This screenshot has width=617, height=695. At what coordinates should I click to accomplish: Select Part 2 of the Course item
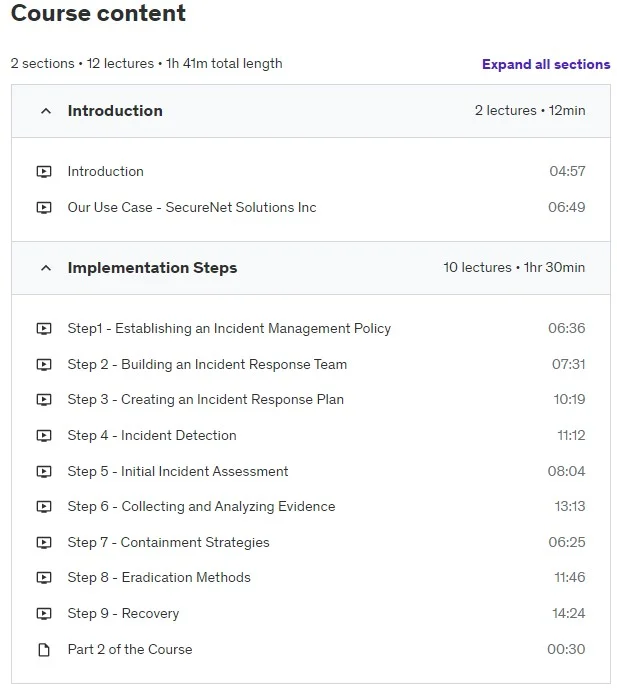(x=130, y=649)
